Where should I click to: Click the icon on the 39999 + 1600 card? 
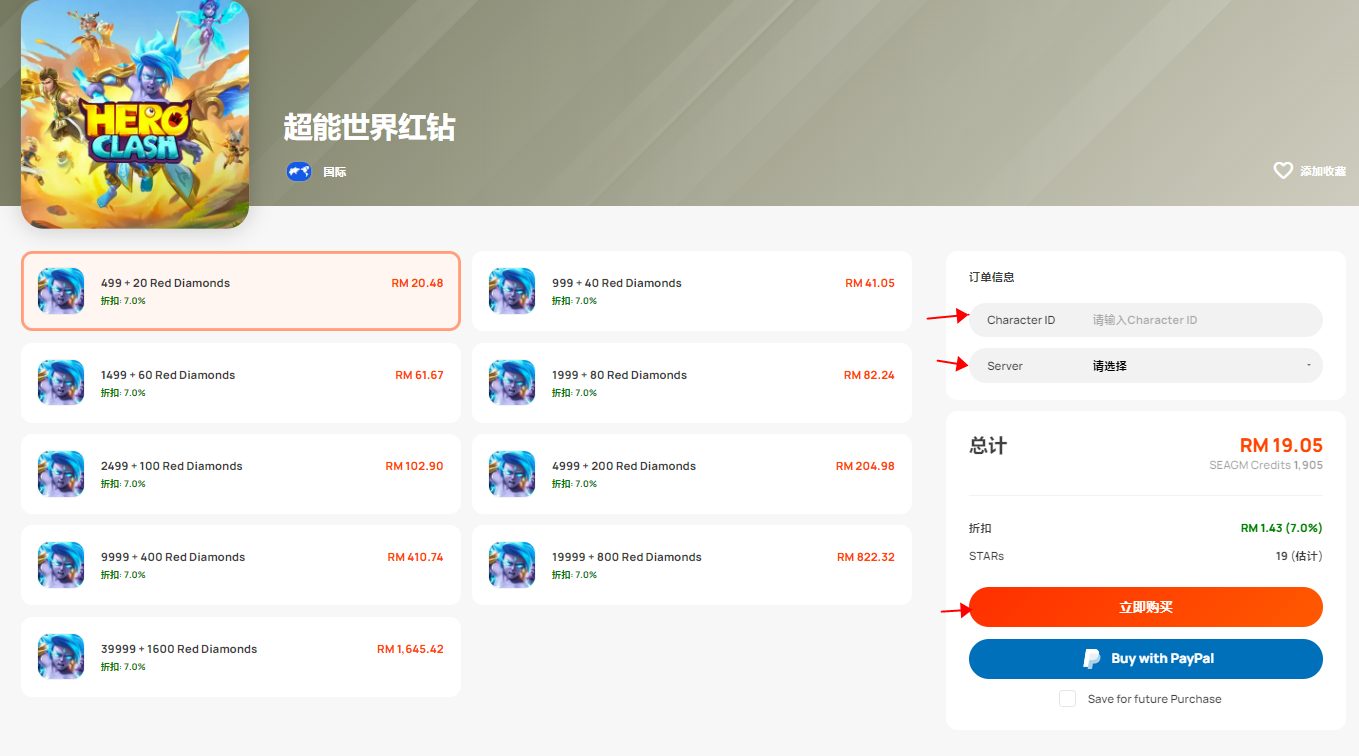coord(61,657)
